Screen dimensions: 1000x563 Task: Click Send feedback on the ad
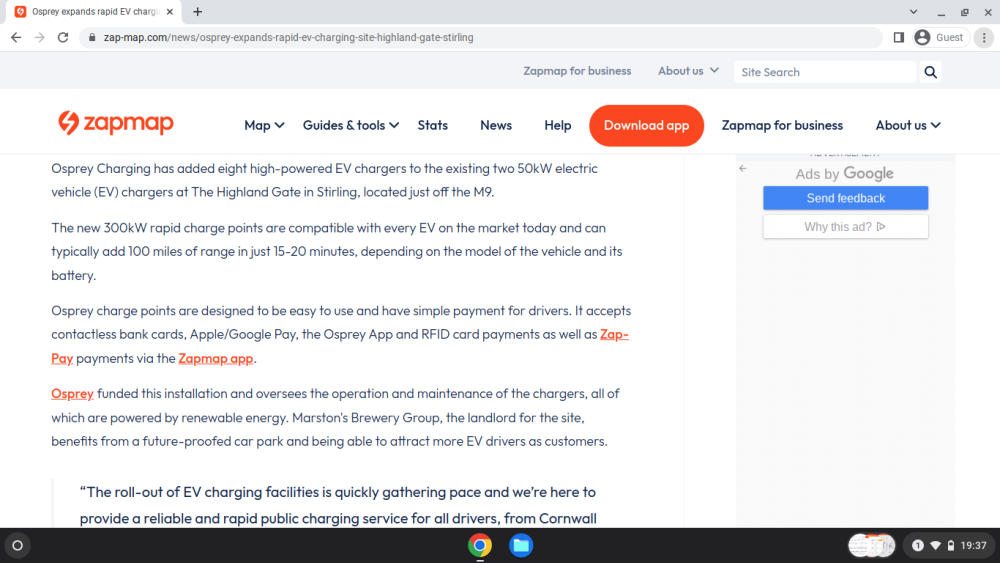(x=845, y=198)
